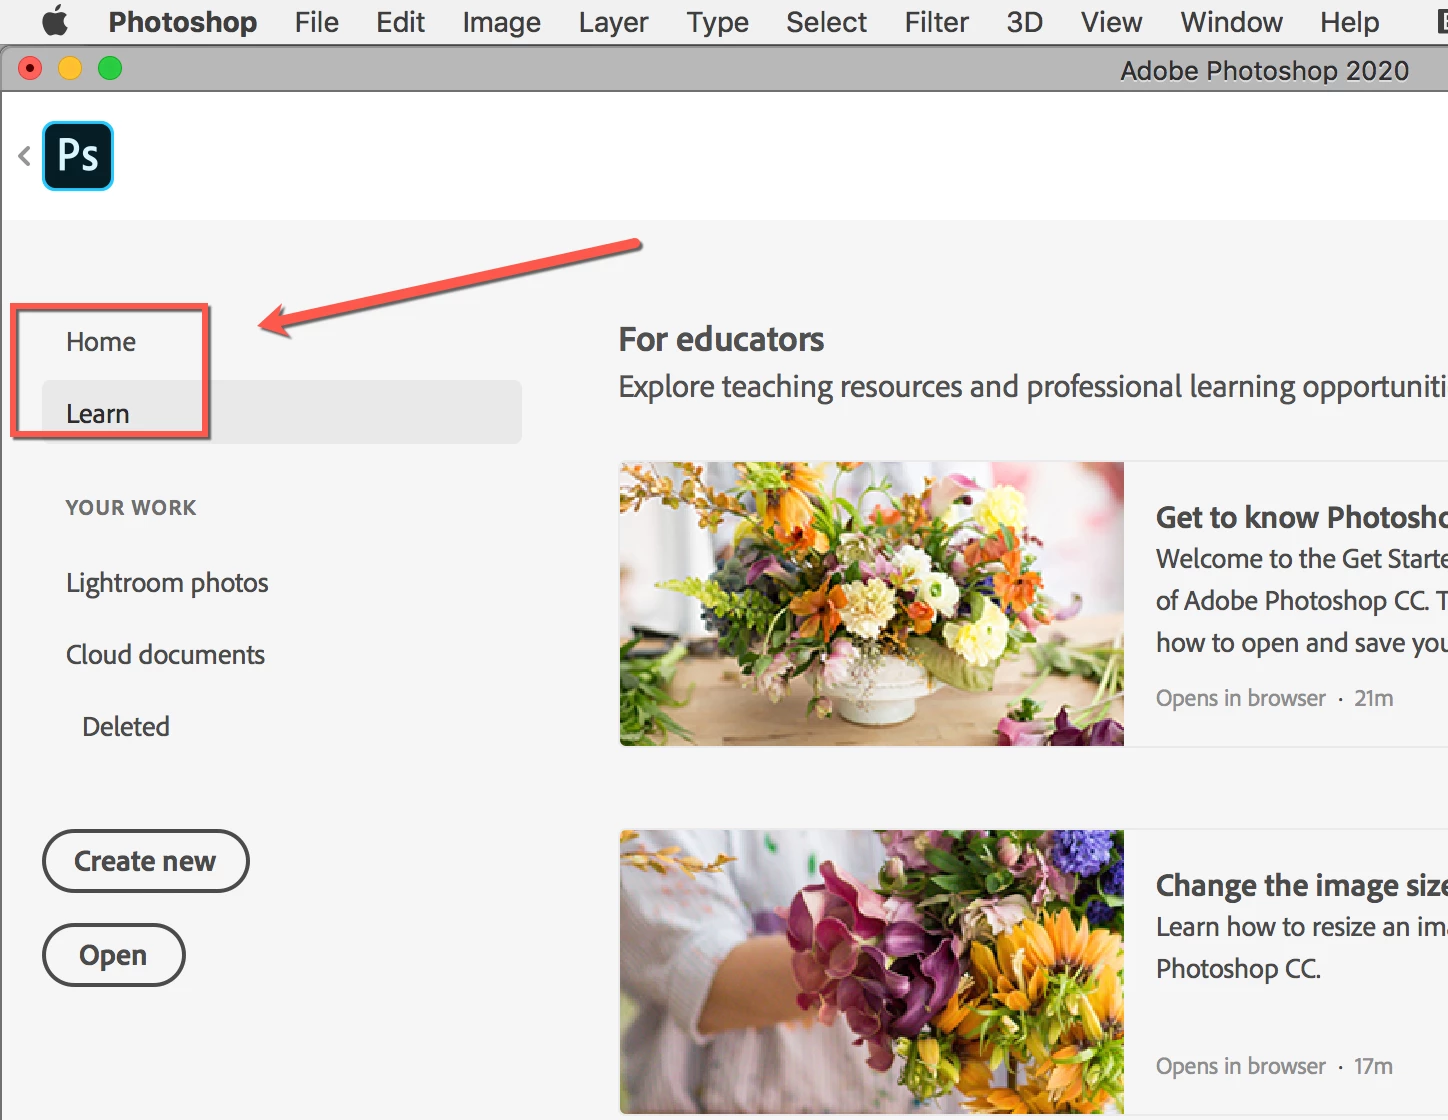Open the View menu
The image size is (1448, 1120).
1112,22
